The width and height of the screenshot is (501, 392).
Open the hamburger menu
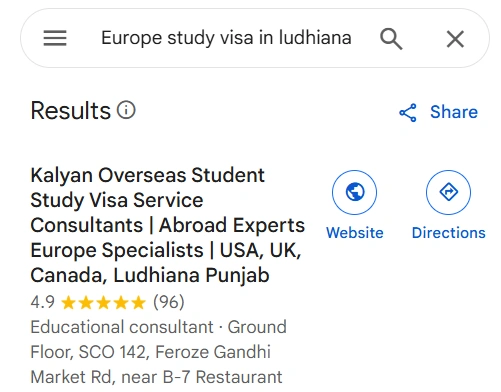(55, 38)
